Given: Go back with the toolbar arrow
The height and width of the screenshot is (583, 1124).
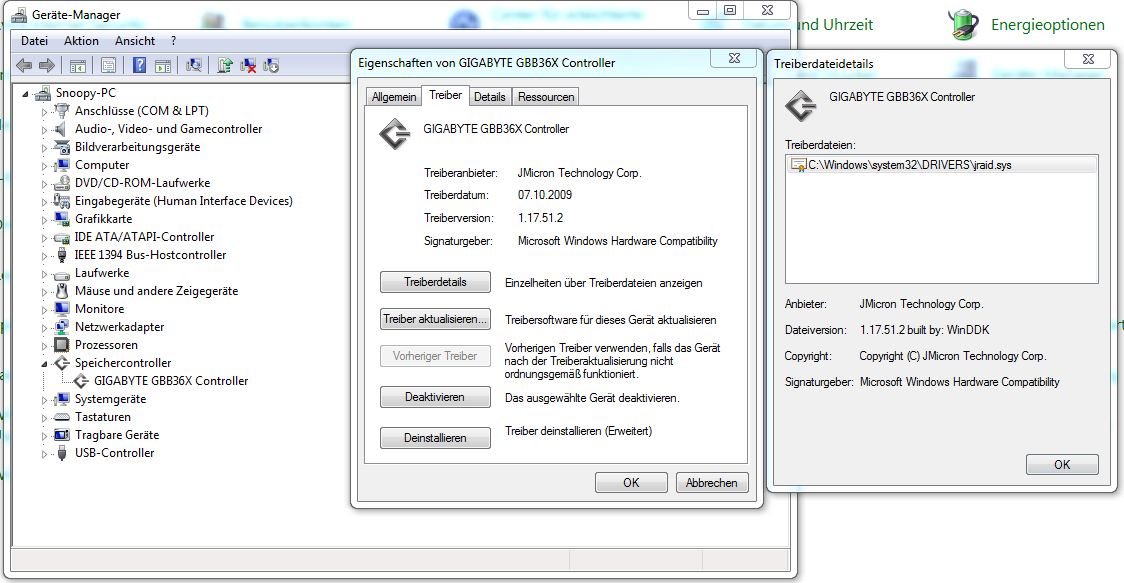Looking at the screenshot, I should [24, 66].
